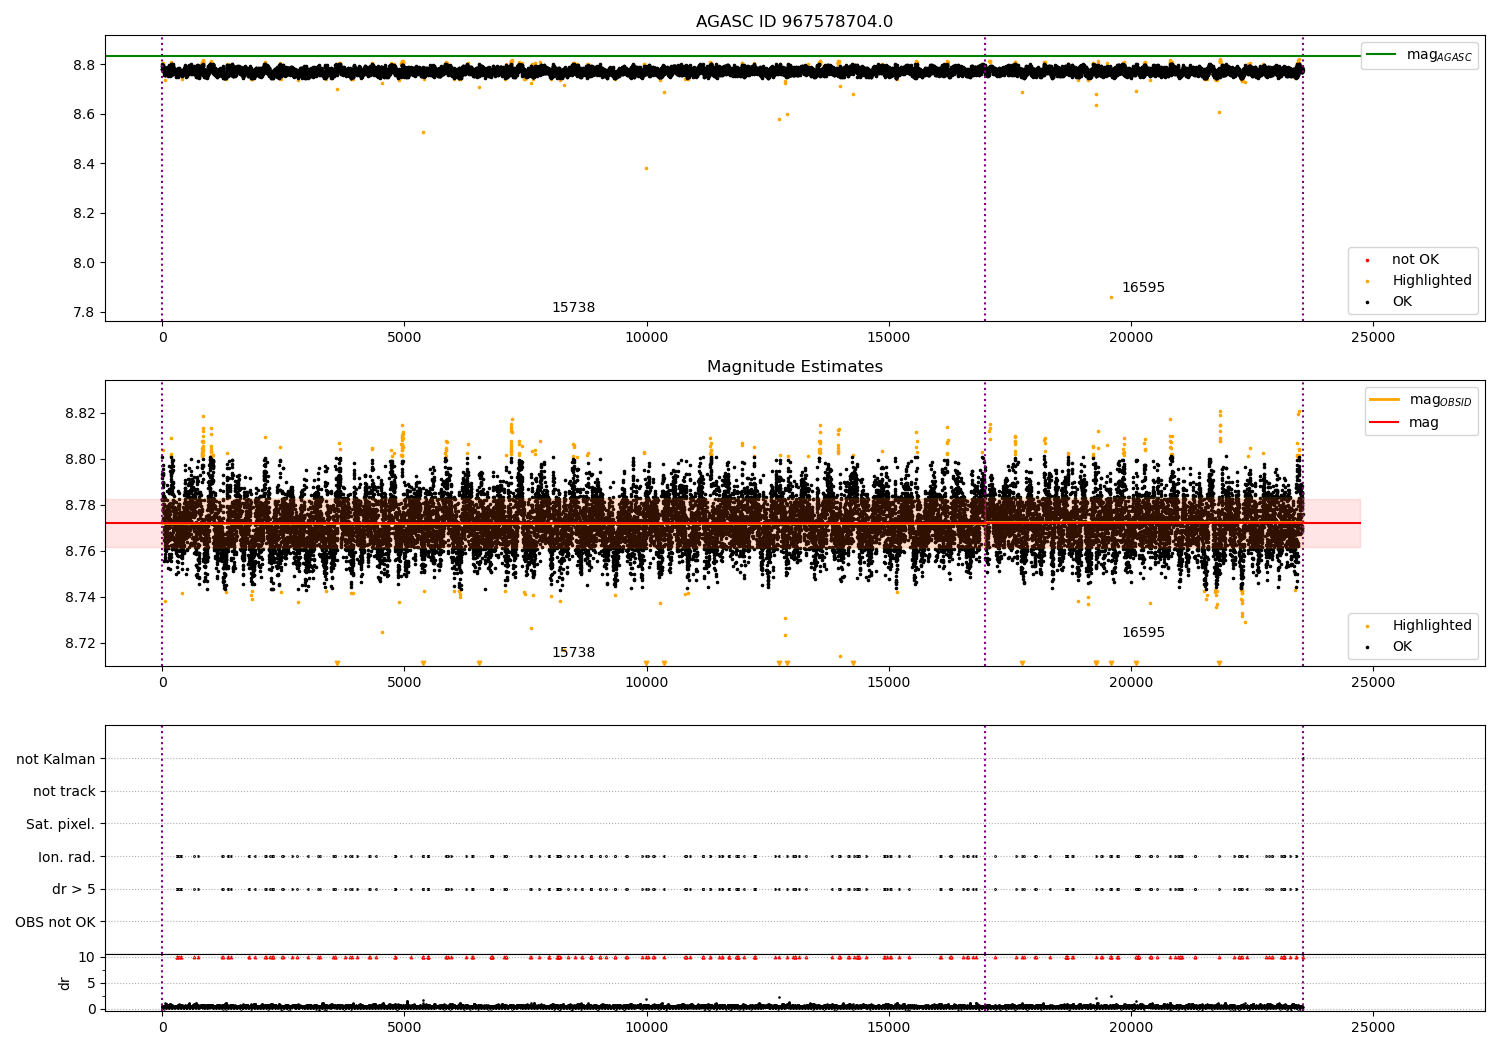Click the orange mag OBSID legend line
1500x1050 pixels.
(x=1385, y=400)
